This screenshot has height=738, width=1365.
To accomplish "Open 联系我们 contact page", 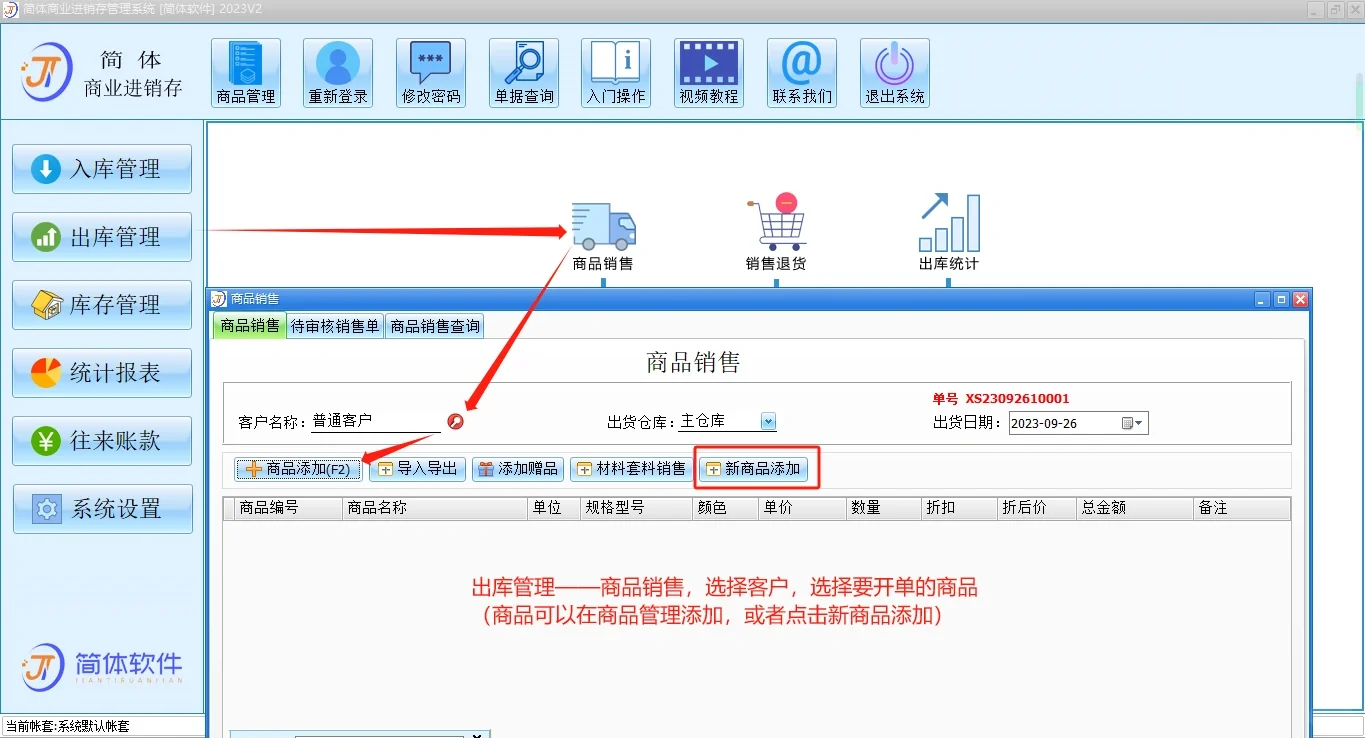I will (801, 71).
